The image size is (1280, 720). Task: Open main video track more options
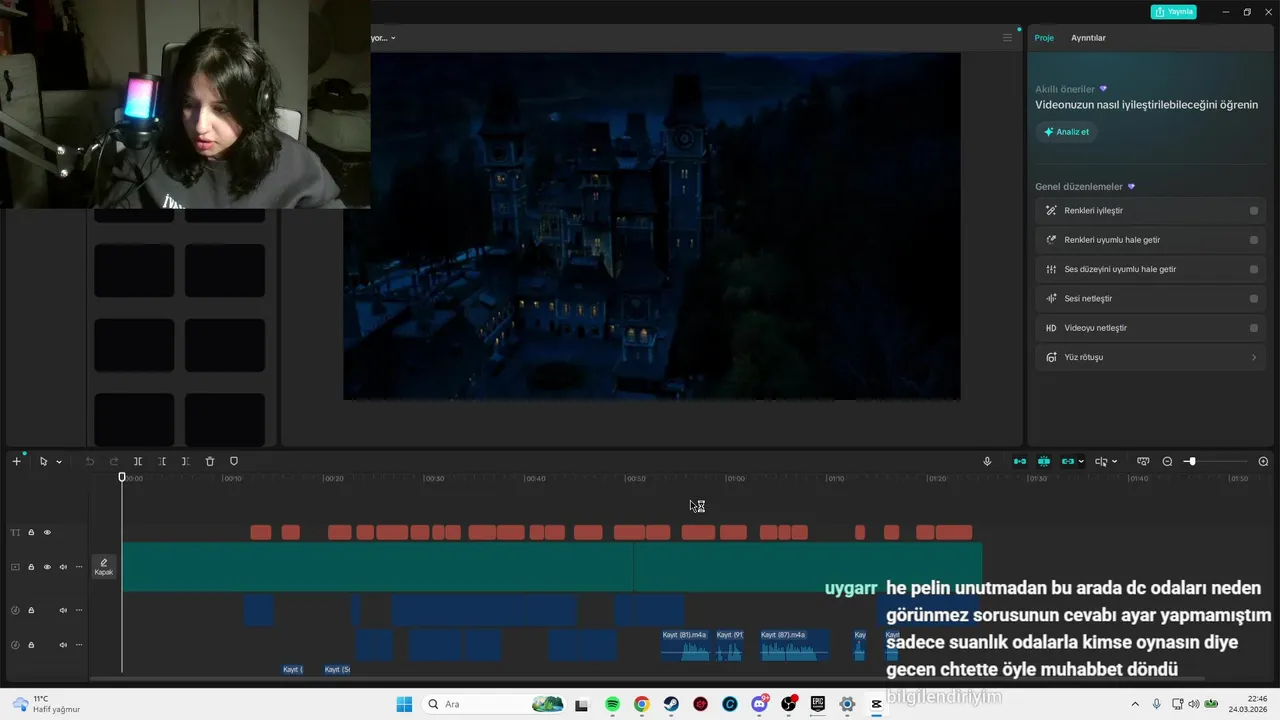79,567
